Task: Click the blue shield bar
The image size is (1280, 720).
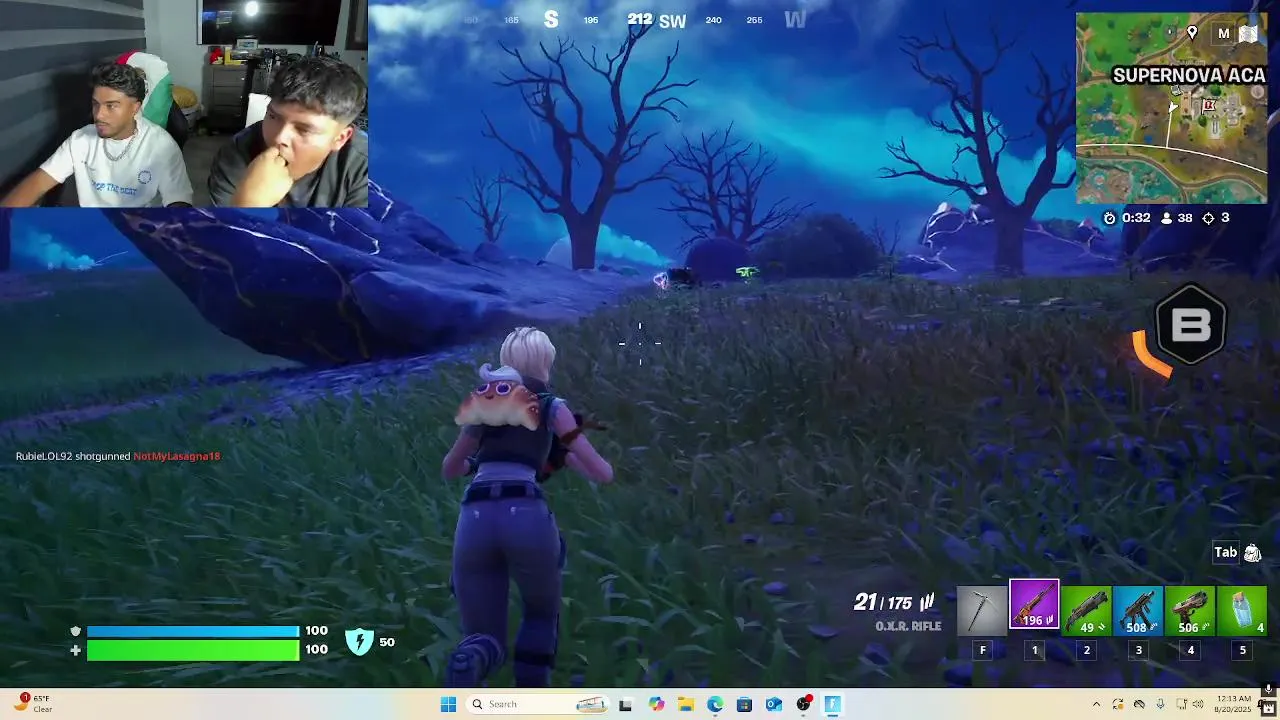Action: coord(193,631)
